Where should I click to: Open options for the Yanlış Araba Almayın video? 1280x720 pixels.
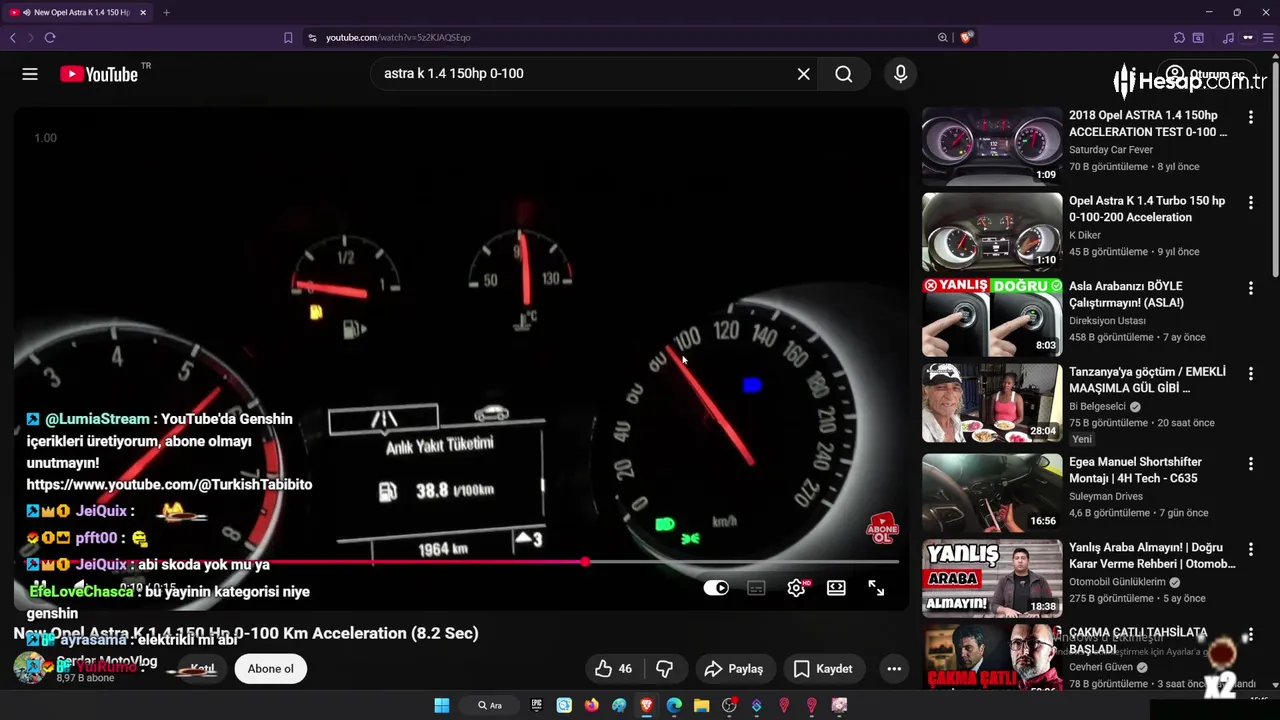click(1250, 550)
